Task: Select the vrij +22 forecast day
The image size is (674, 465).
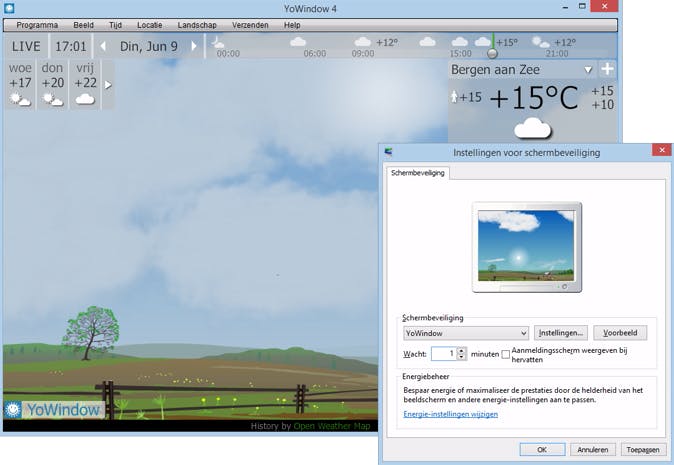Action: 85,85
